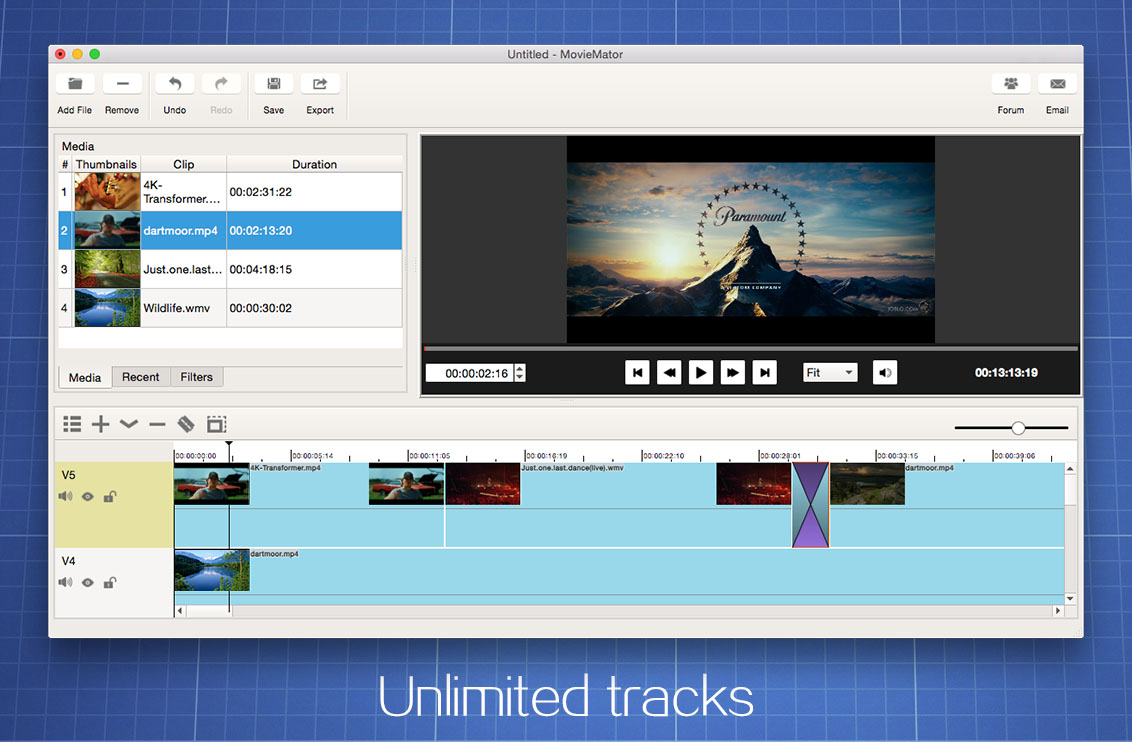Click the timeline playhead marker
1132x742 pixels.
coord(229,445)
